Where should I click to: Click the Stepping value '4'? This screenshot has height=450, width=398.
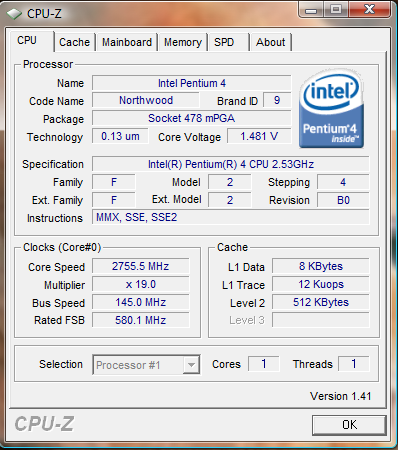343,182
